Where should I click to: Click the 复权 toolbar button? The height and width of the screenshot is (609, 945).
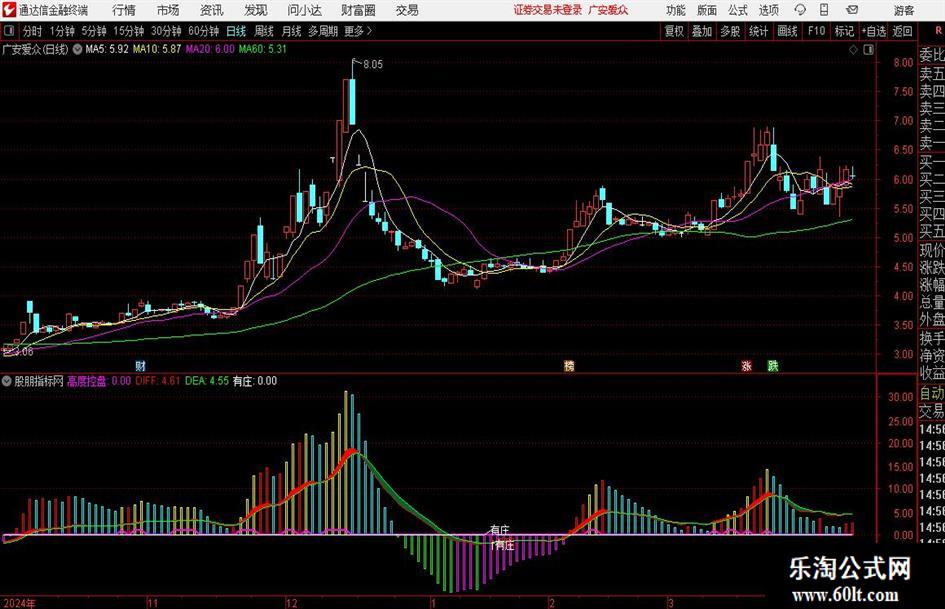[674, 31]
